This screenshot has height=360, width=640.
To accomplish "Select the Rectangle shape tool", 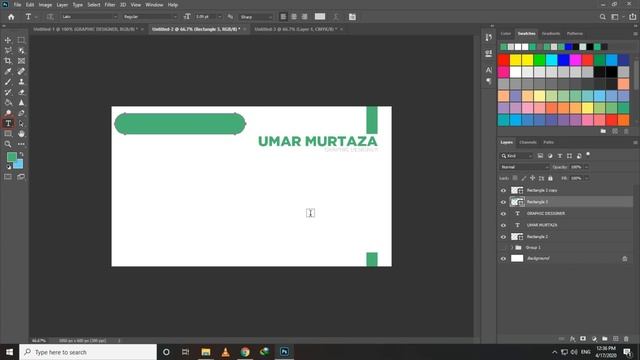I will pos(8,134).
